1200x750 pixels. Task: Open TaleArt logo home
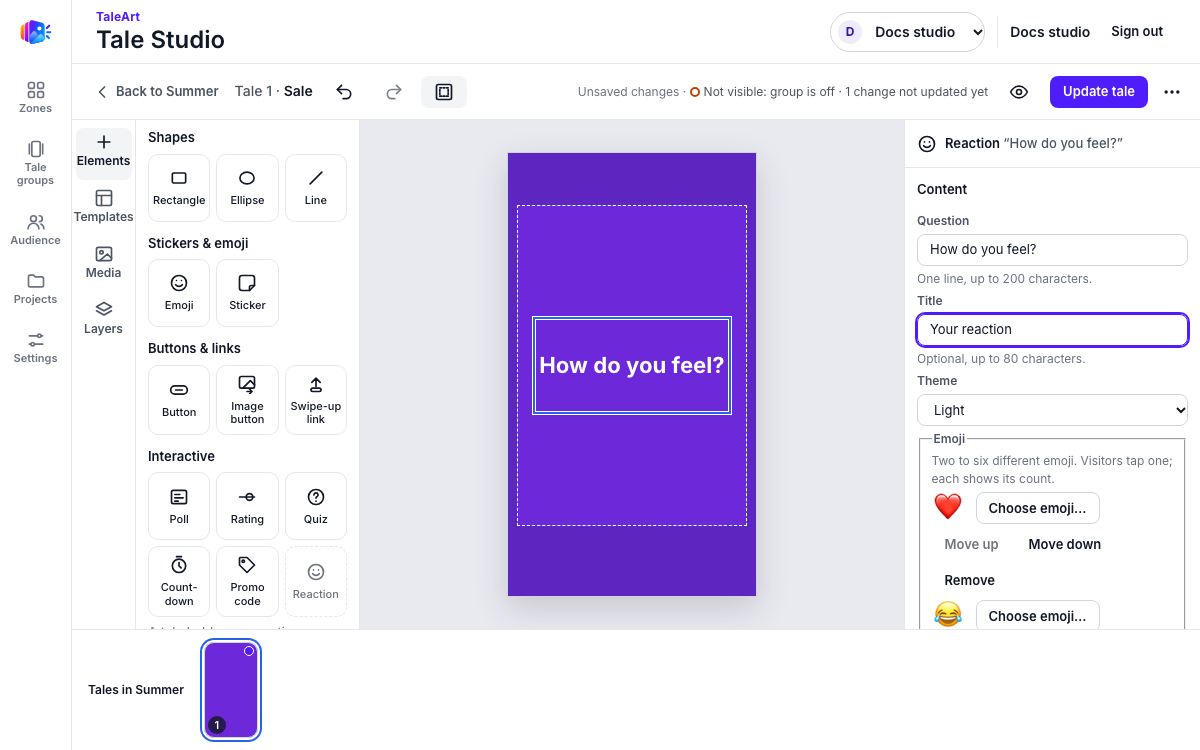(x=35, y=32)
